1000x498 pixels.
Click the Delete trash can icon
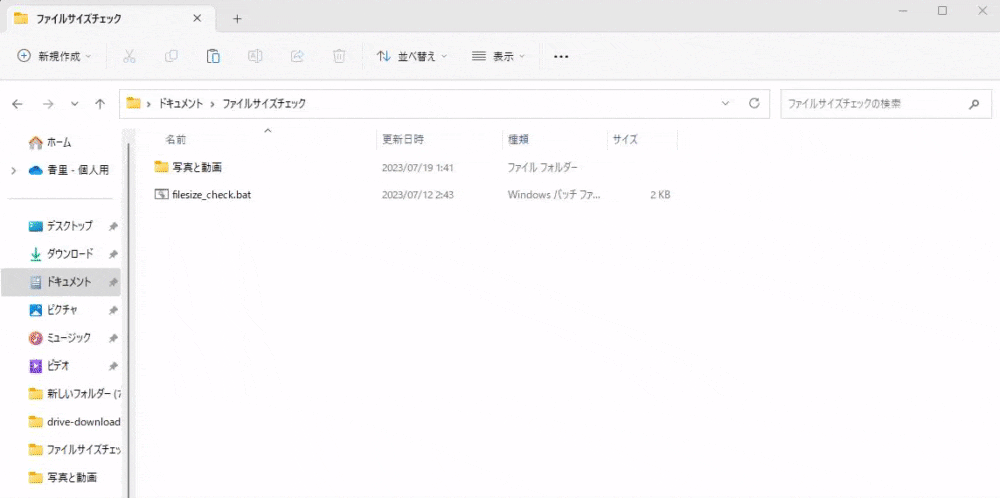tap(339, 57)
